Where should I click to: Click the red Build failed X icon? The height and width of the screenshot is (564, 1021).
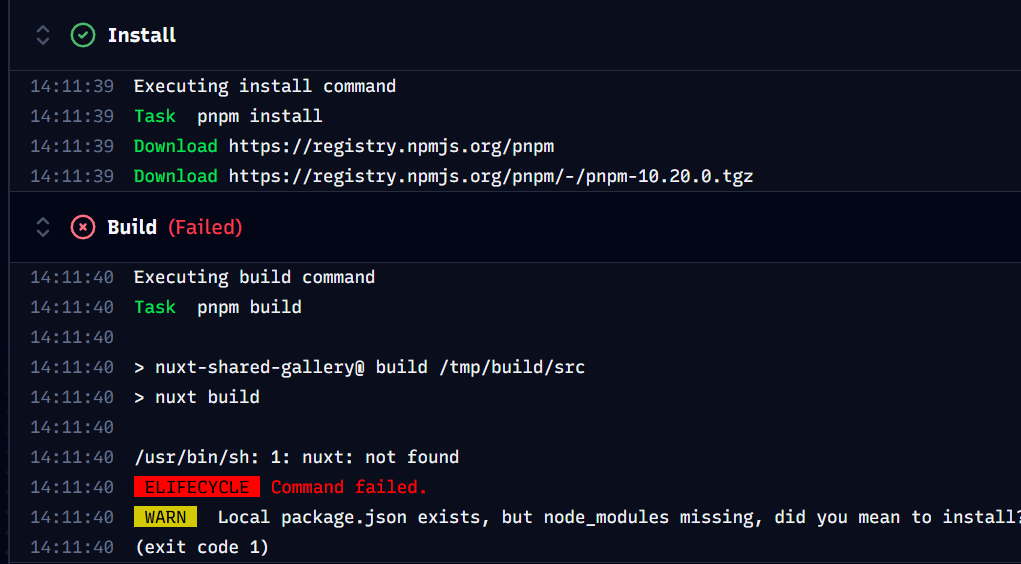[82, 227]
